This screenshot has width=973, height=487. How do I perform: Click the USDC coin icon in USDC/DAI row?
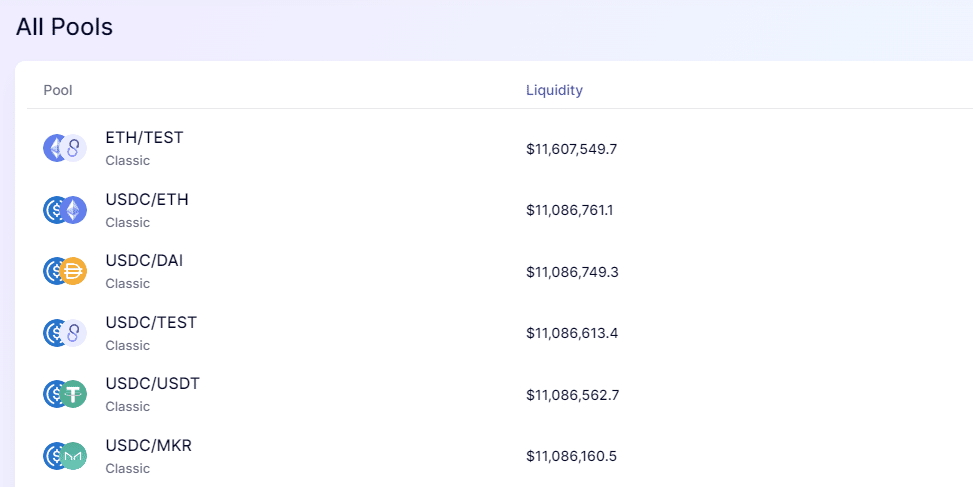[x=53, y=271]
